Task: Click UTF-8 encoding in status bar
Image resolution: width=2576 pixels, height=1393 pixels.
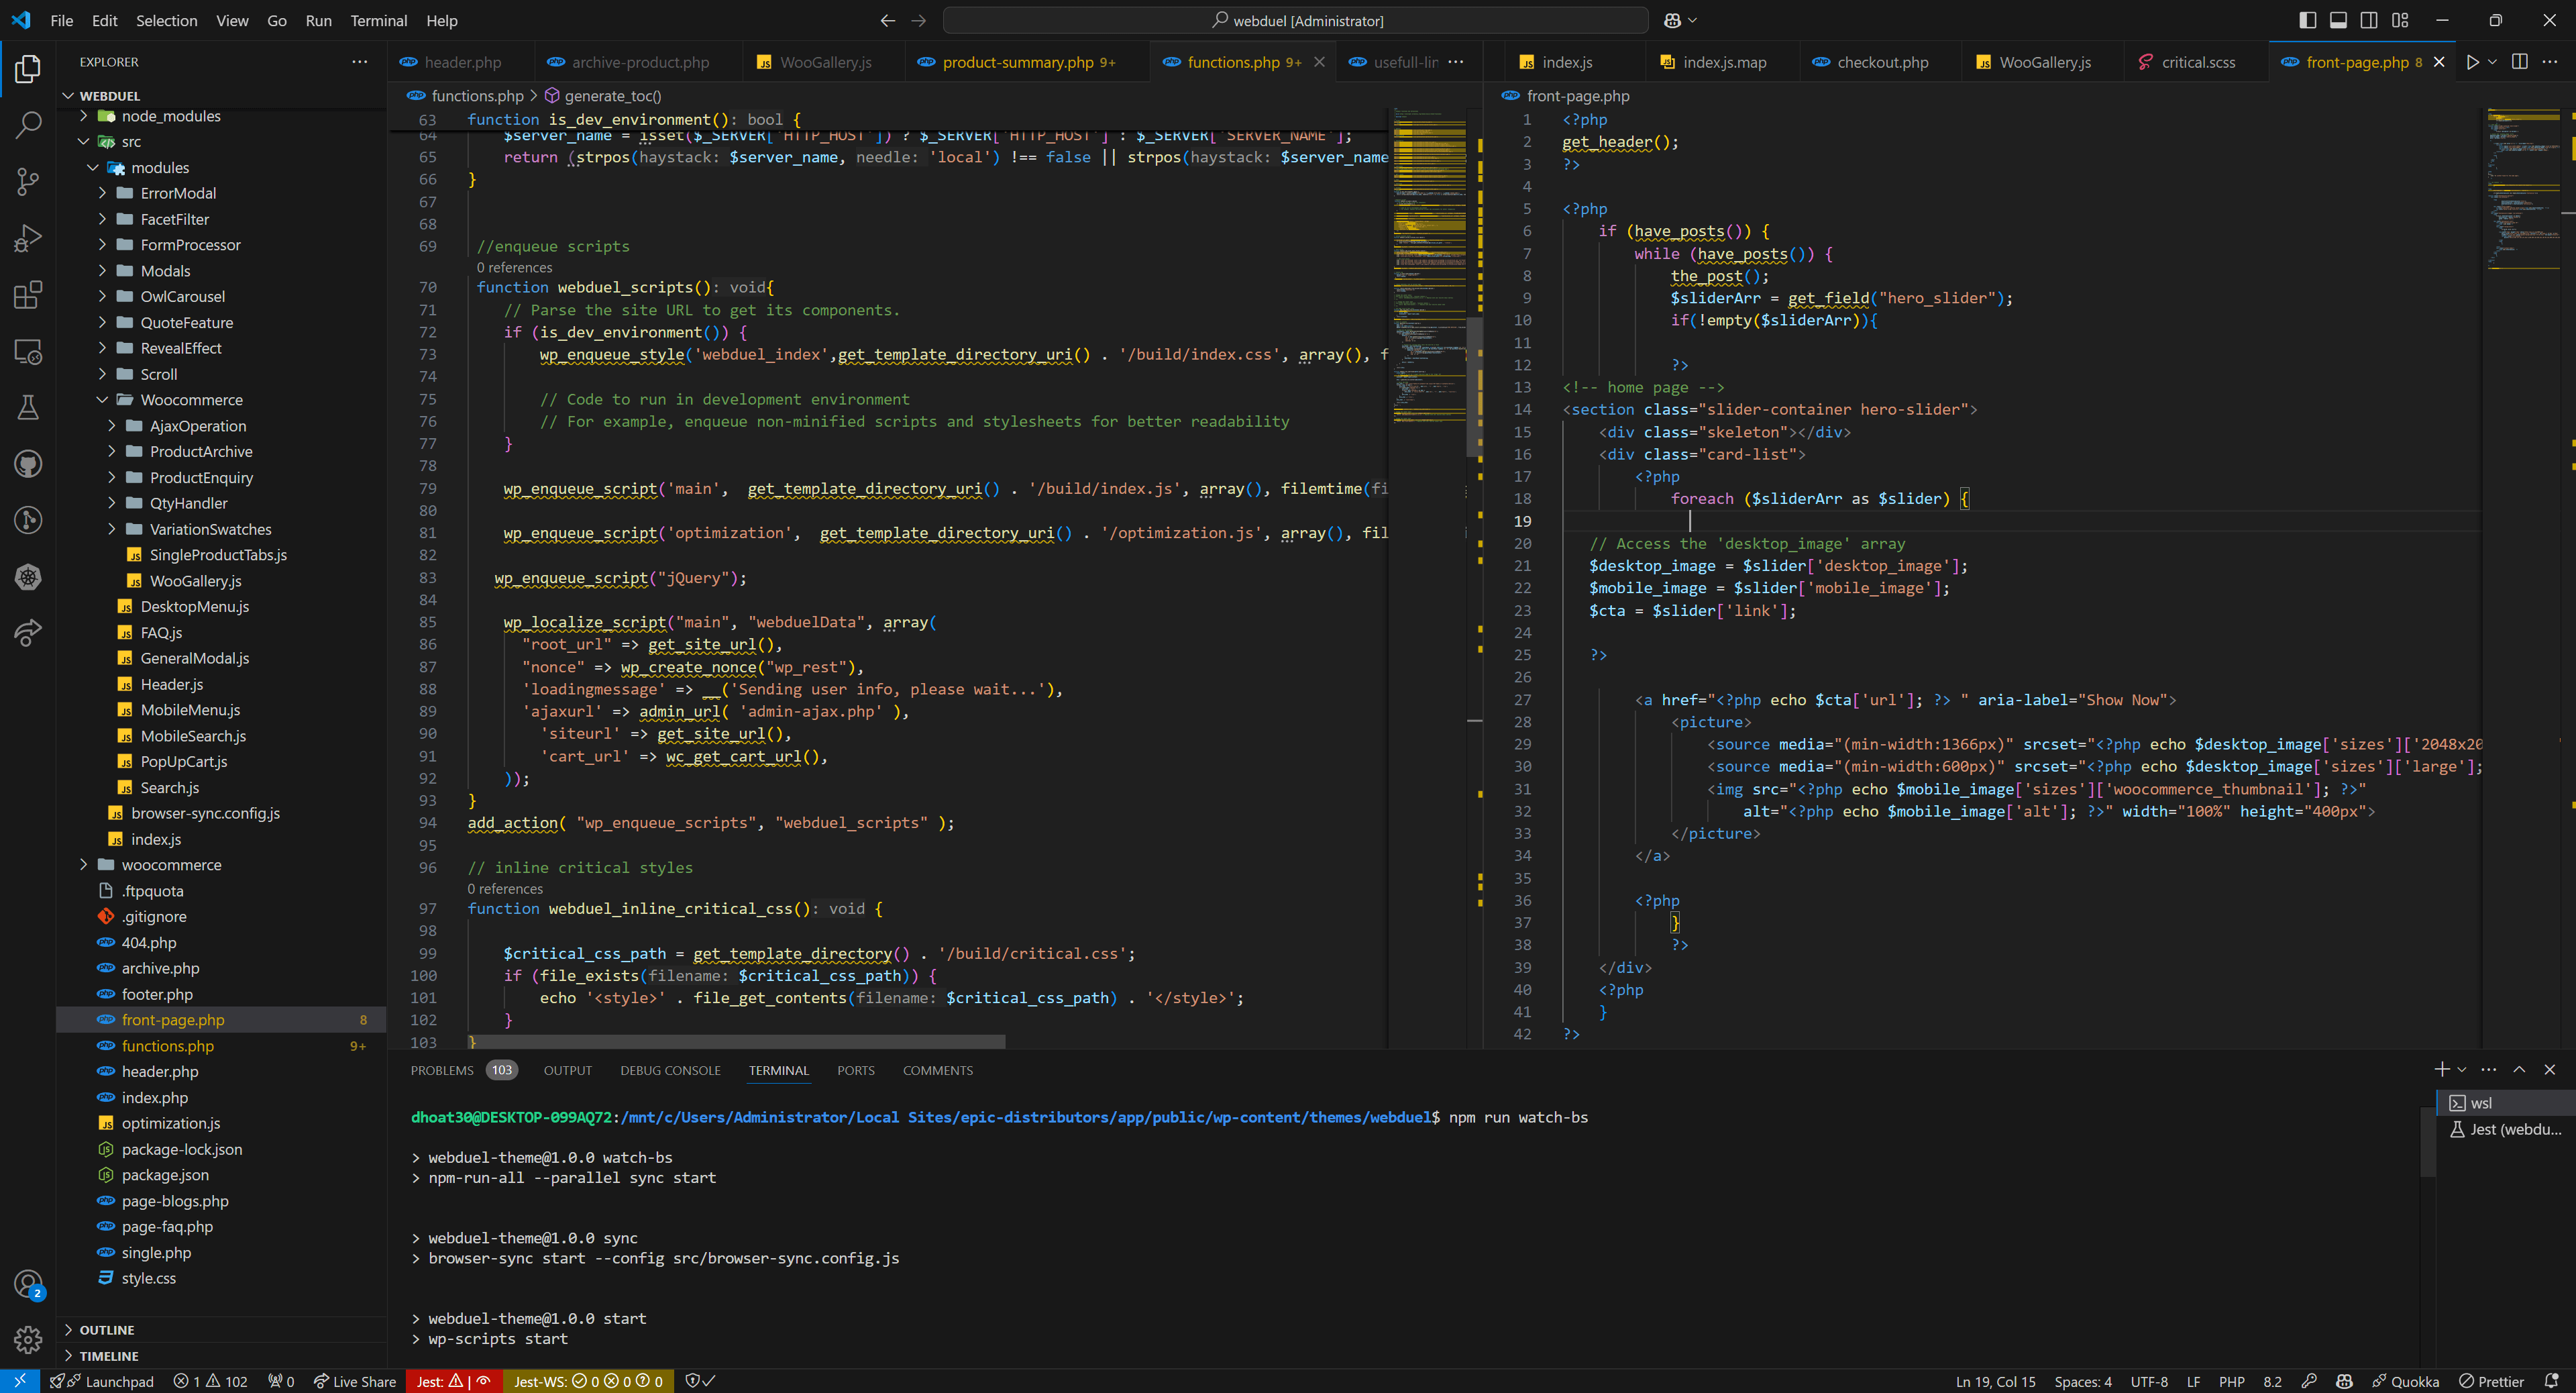Action: 2149,1381
